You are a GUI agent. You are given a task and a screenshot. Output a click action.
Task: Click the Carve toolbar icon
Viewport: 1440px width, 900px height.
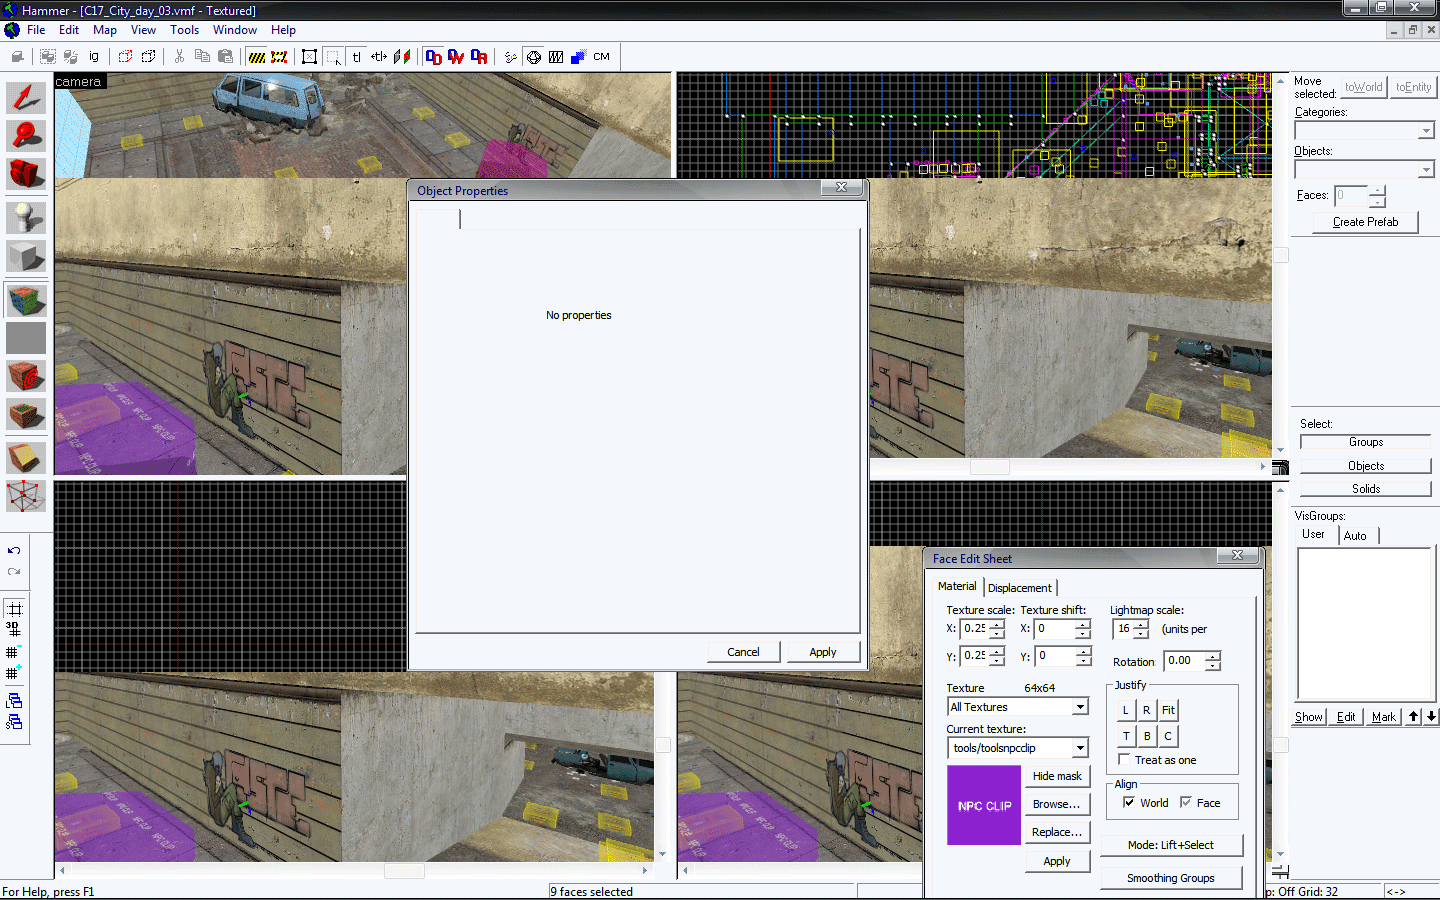17,57
